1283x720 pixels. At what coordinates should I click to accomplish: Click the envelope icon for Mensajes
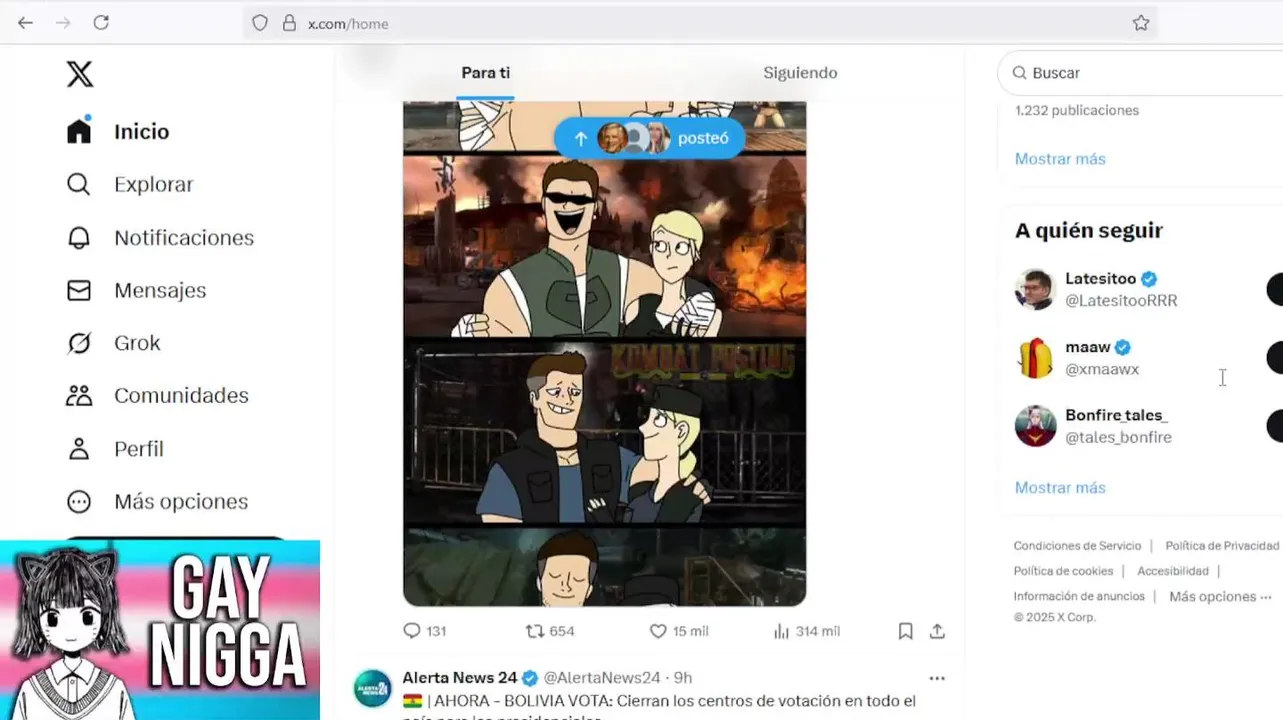[x=79, y=290]
